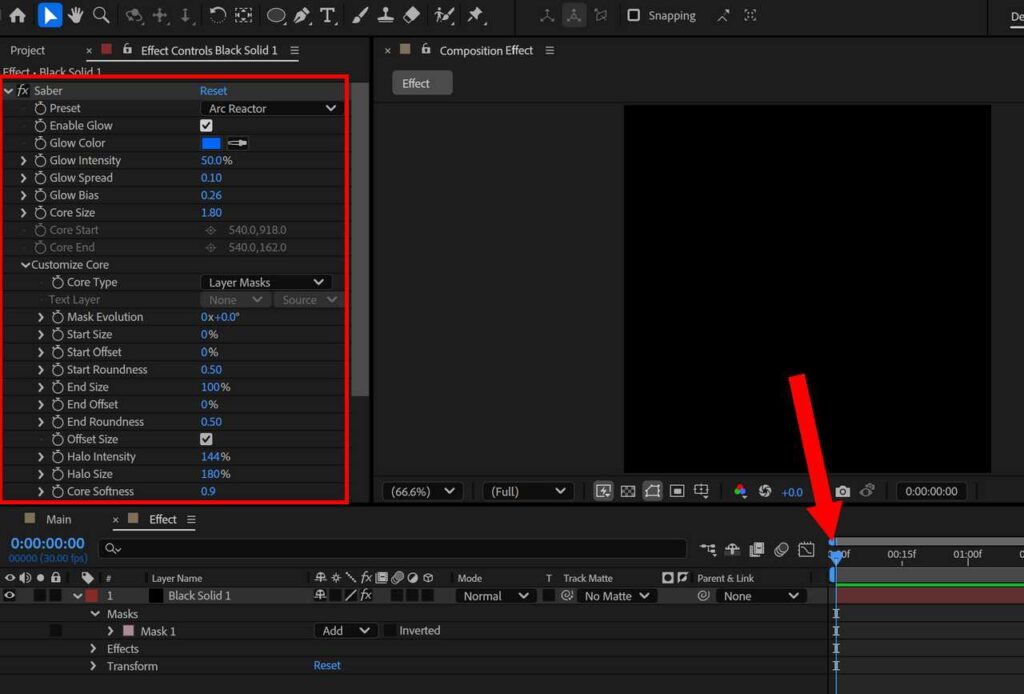Viewport: 1024px width, 694px height.
Task: Click the Glow Intensity value 50.0%
Action: click(216, 160)
